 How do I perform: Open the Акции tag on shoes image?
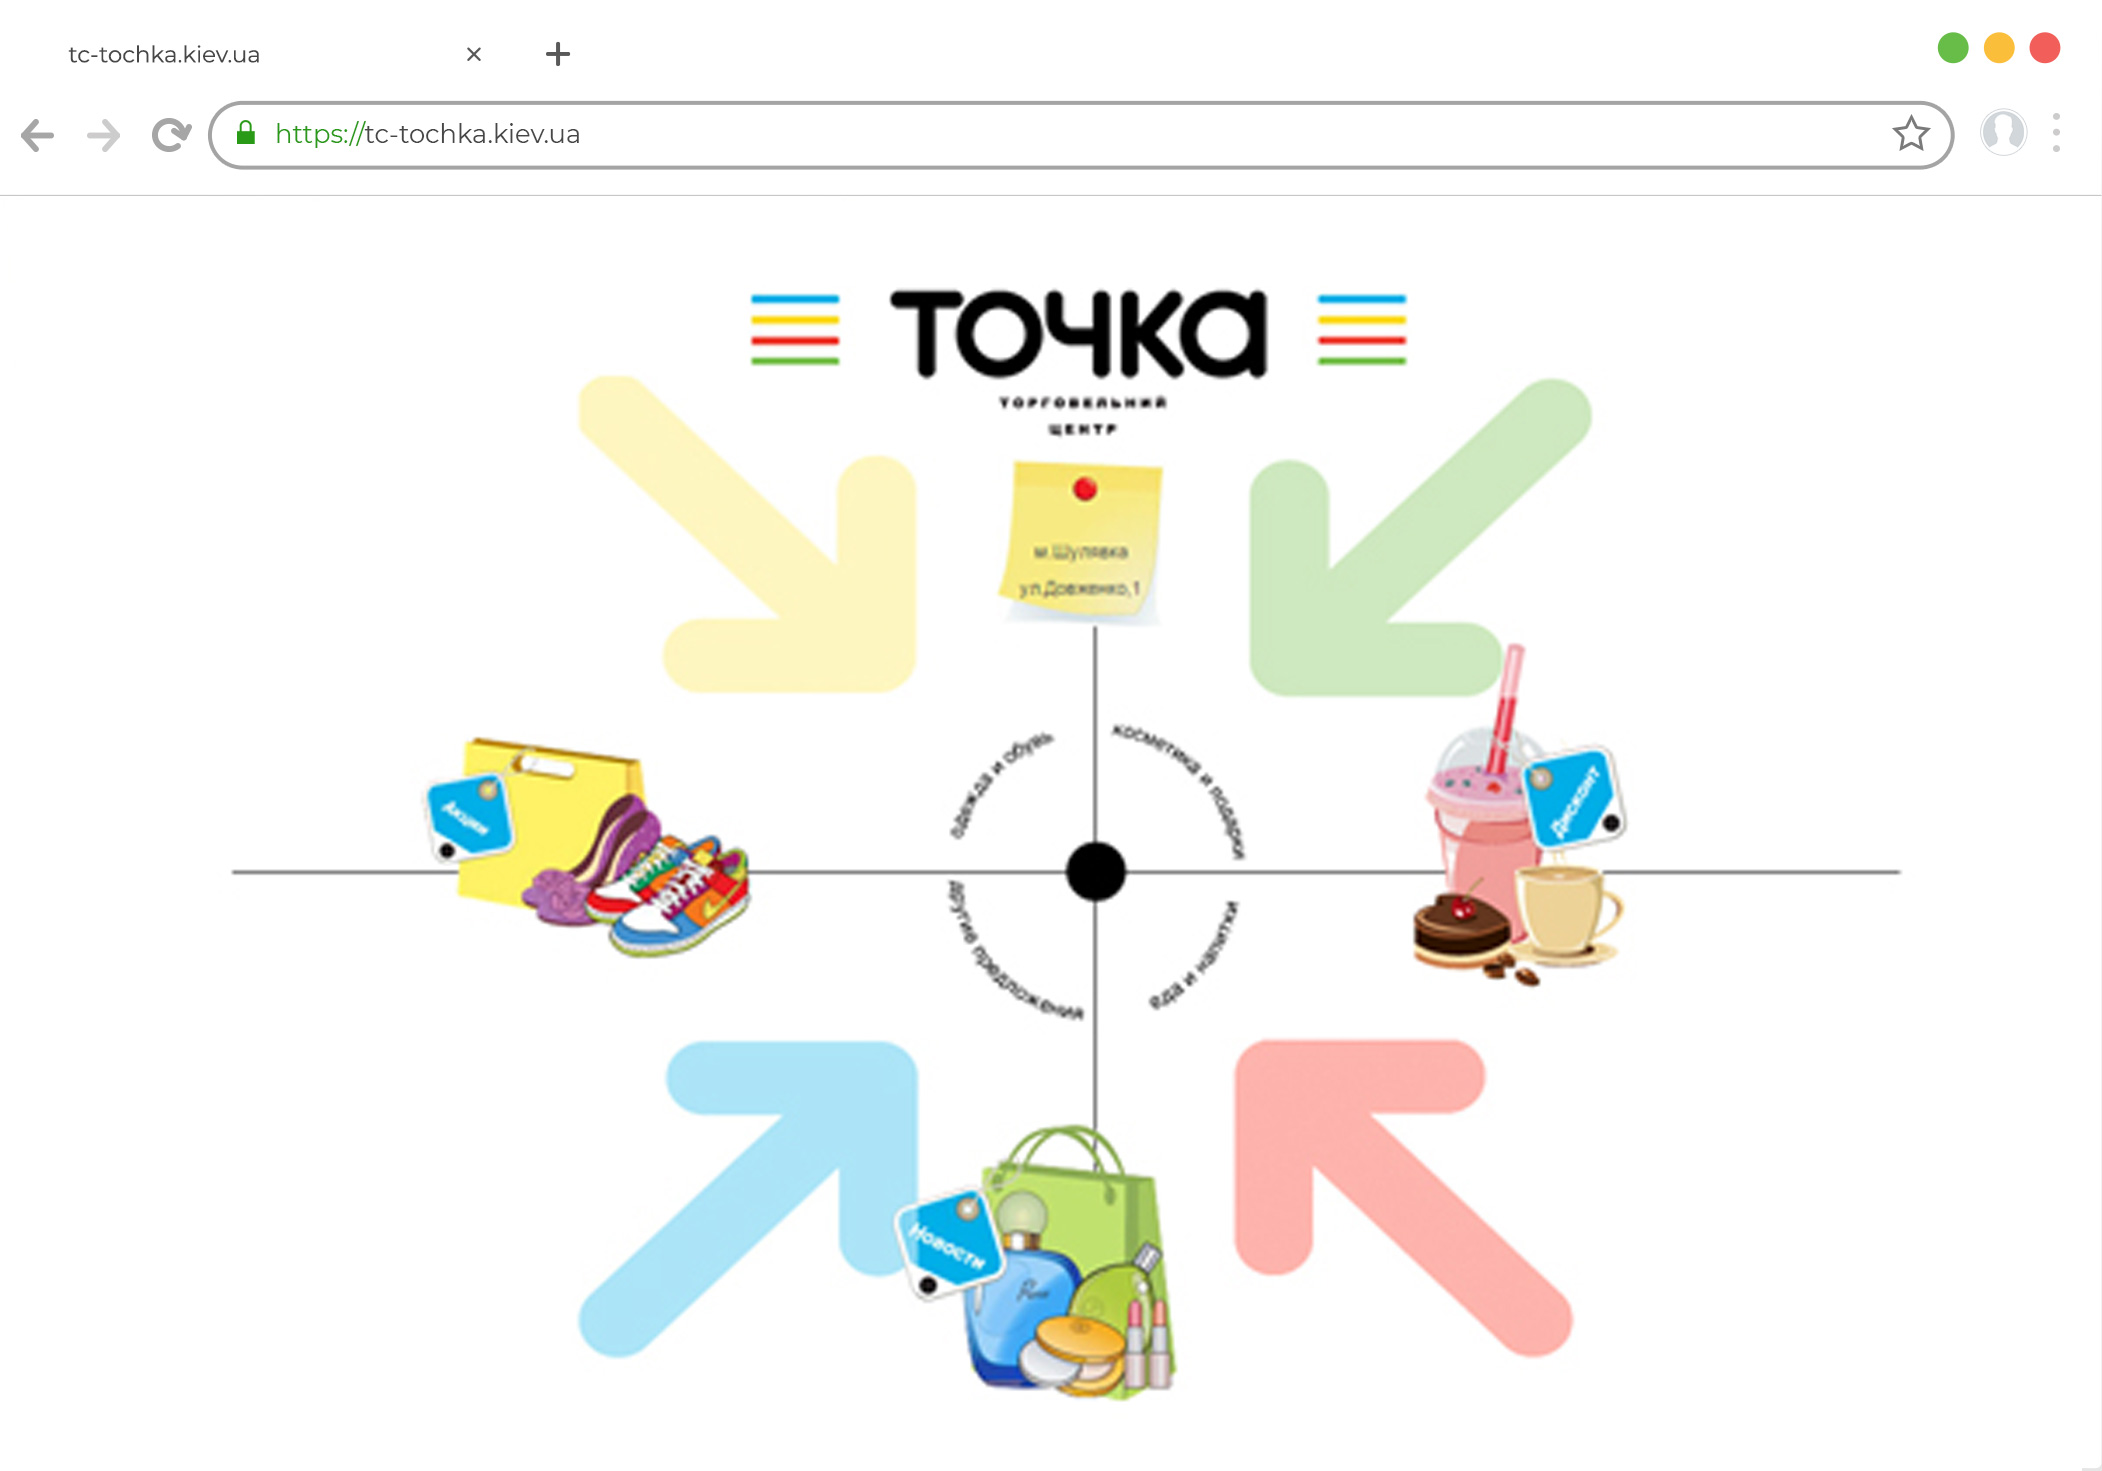pyautogui.click(x=467, y=816)
